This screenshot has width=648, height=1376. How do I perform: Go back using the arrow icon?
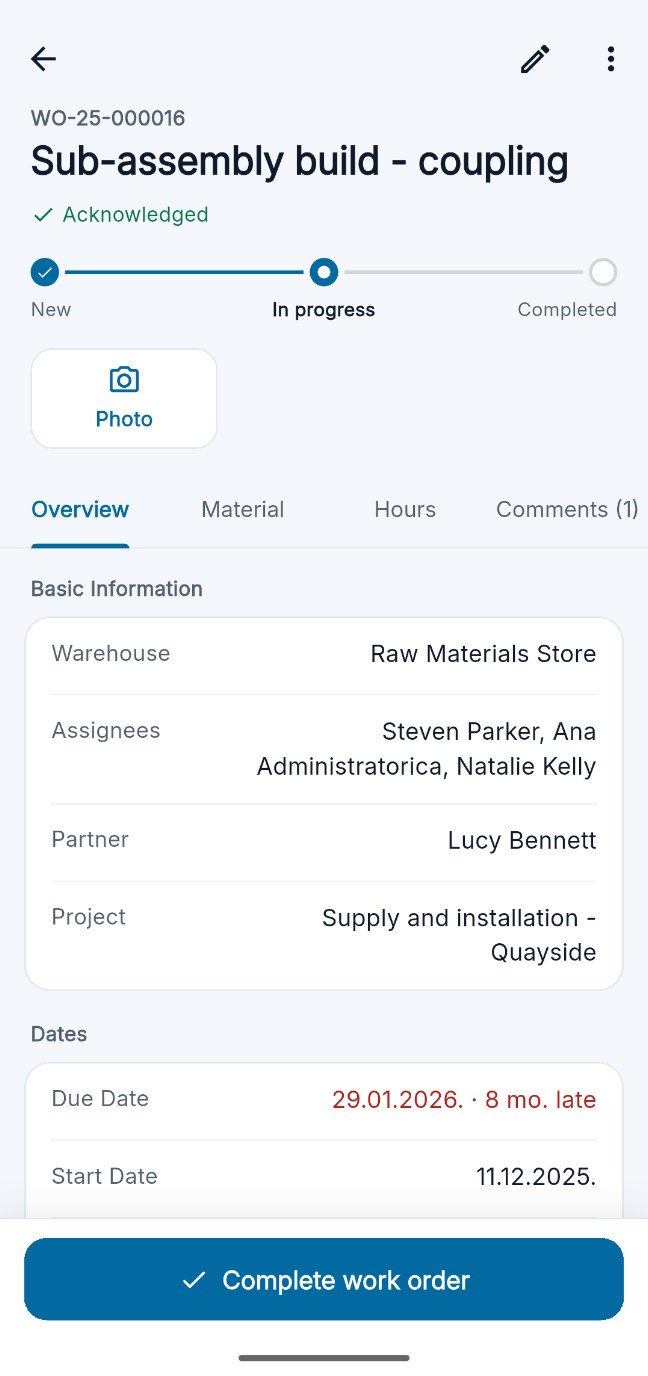[44, 59]
